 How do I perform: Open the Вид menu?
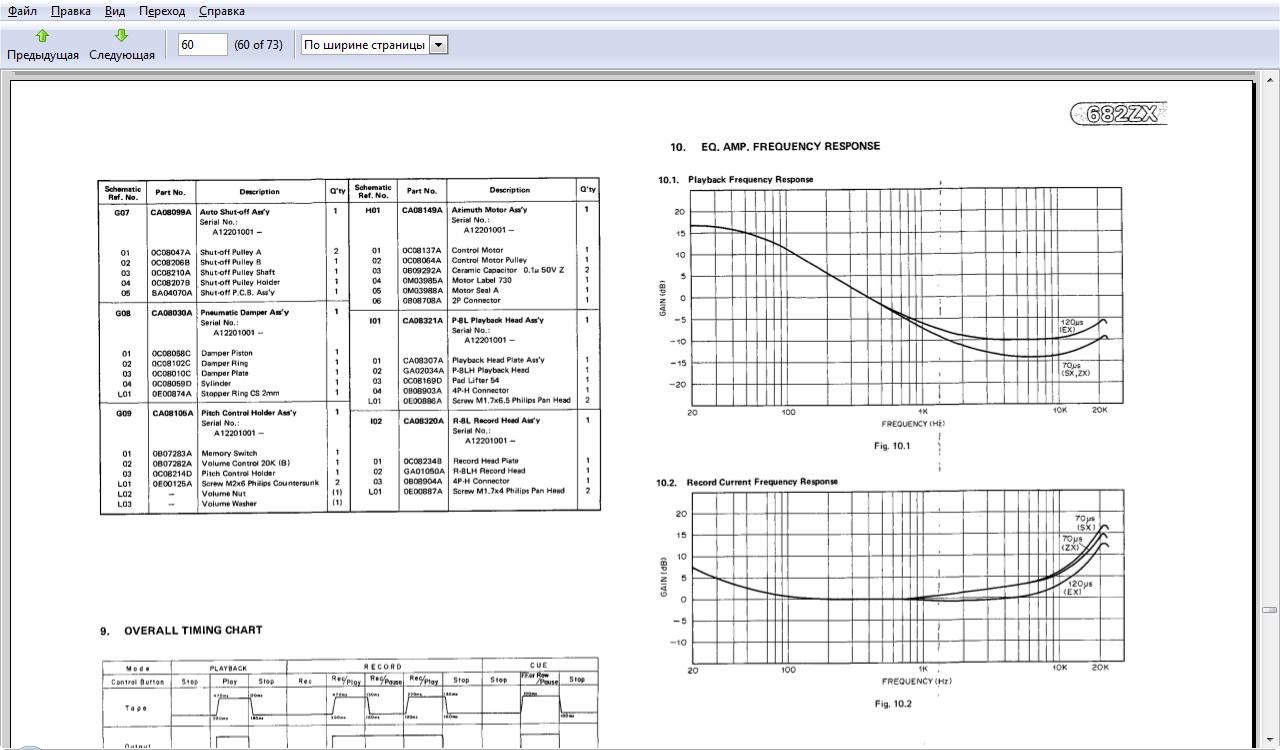pos(115,11)
